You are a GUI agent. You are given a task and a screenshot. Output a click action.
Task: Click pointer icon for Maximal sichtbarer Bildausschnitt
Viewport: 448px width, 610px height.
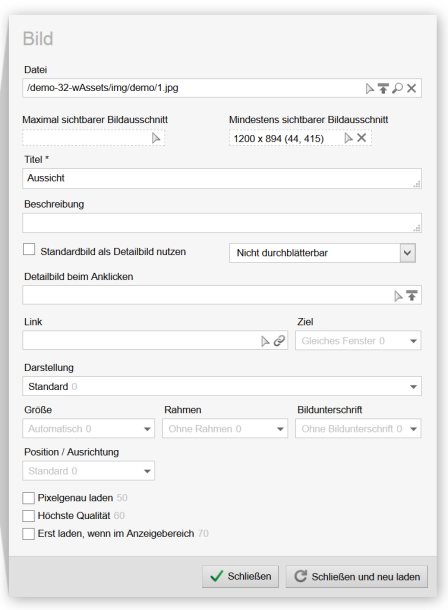pos(156,138)
